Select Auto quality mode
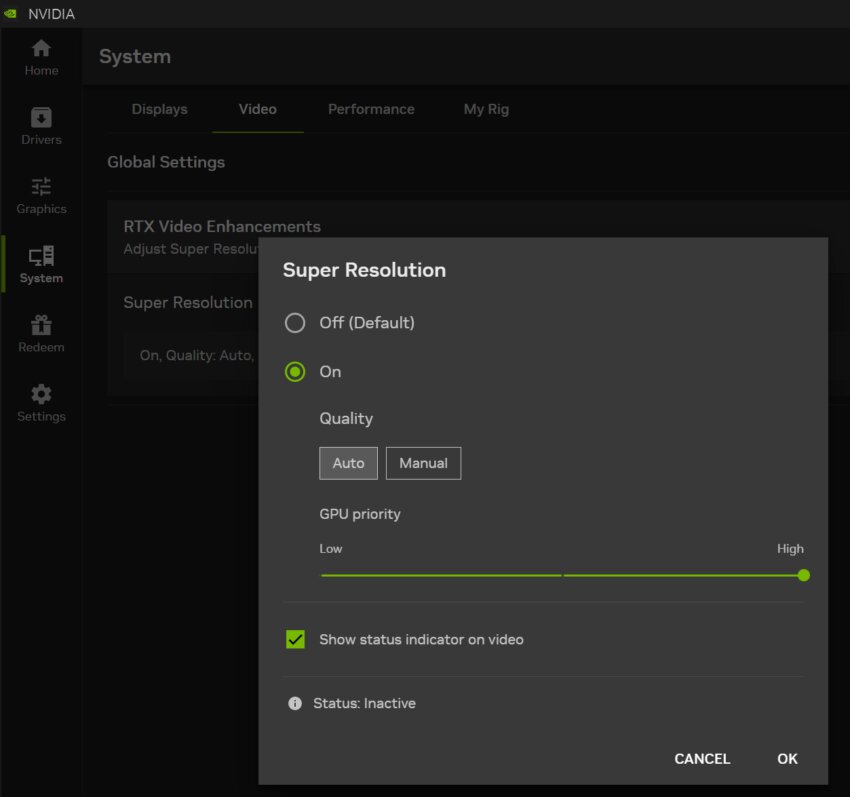Image resolution: width=850 pixels, height=797 pixels. click(348, 463)
